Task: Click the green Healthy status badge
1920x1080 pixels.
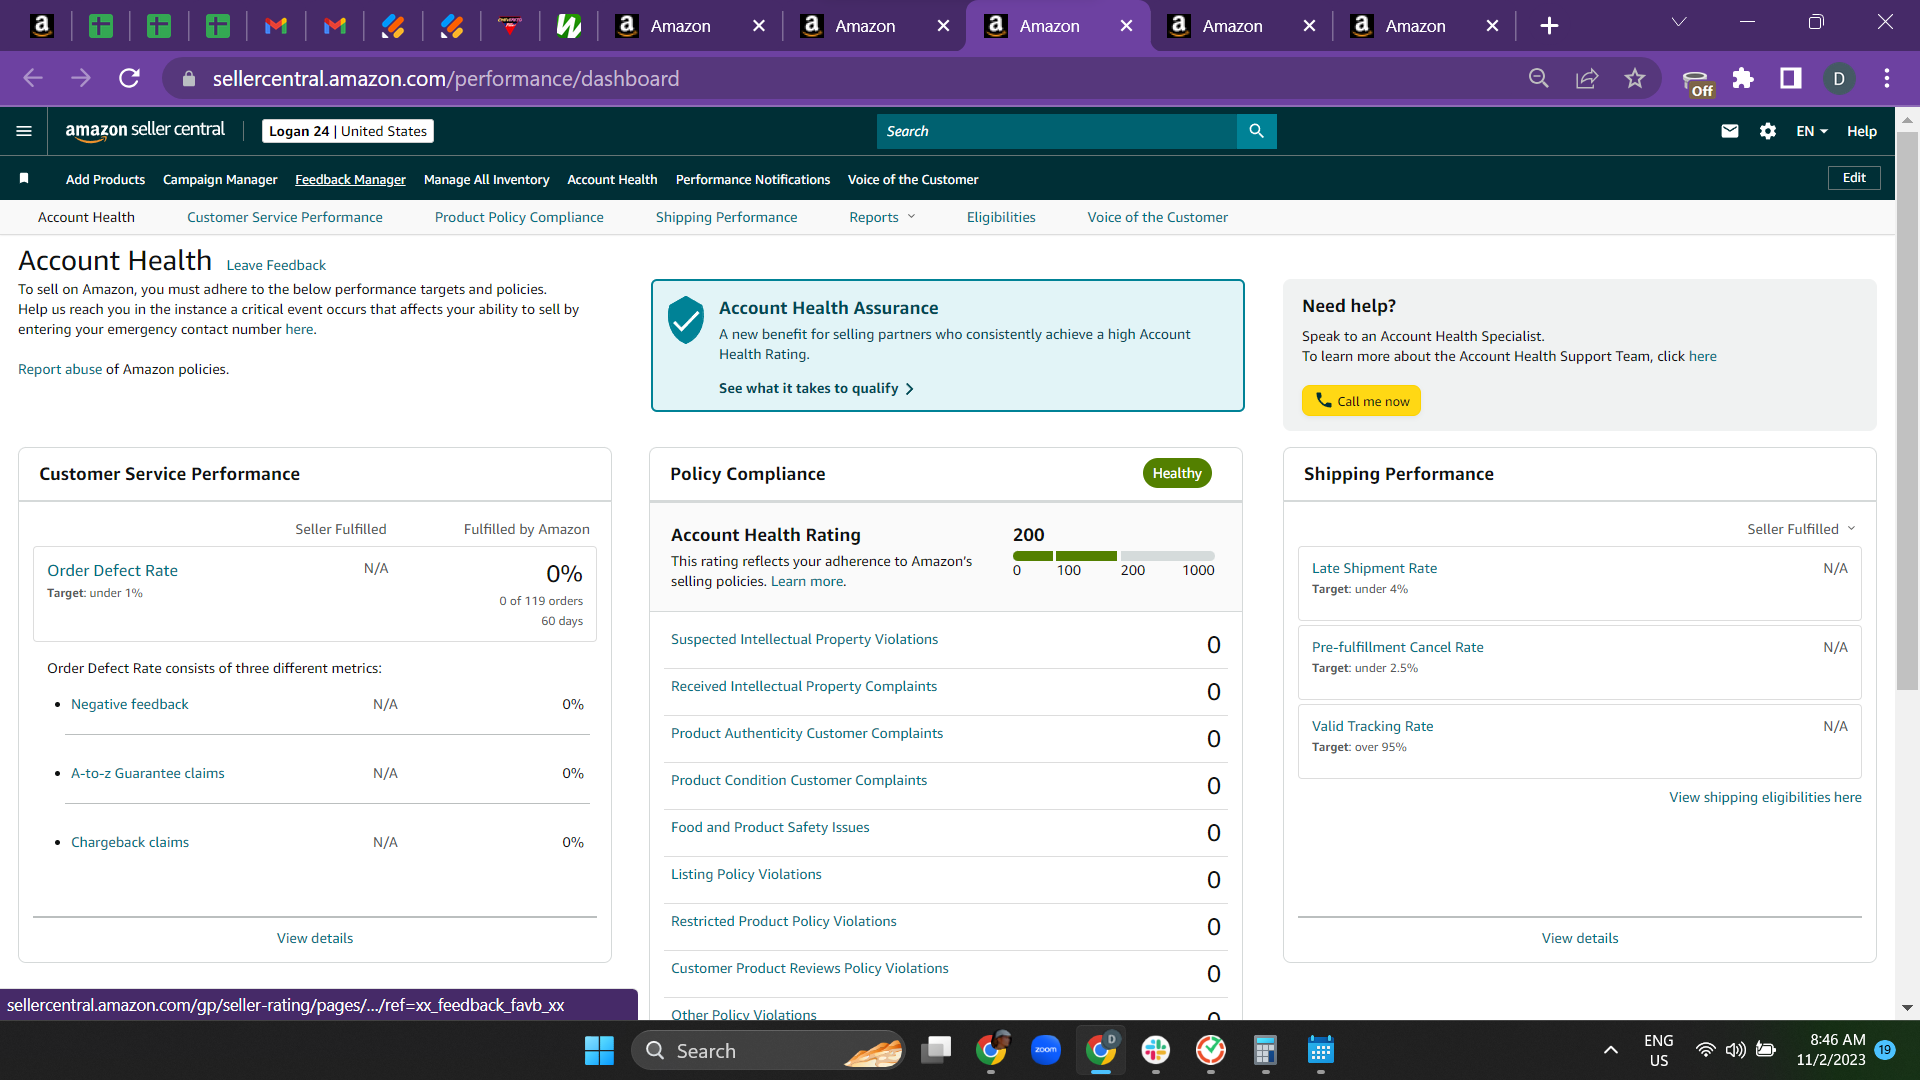Action: coord(1177,473)
